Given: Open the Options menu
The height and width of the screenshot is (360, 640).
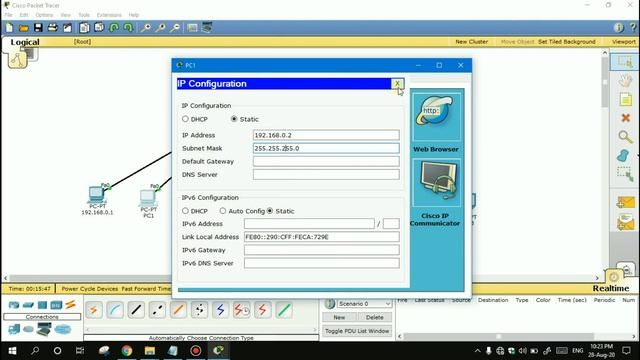Looking at the screenshot, I should pyautogui.click(x=44, y=15).
